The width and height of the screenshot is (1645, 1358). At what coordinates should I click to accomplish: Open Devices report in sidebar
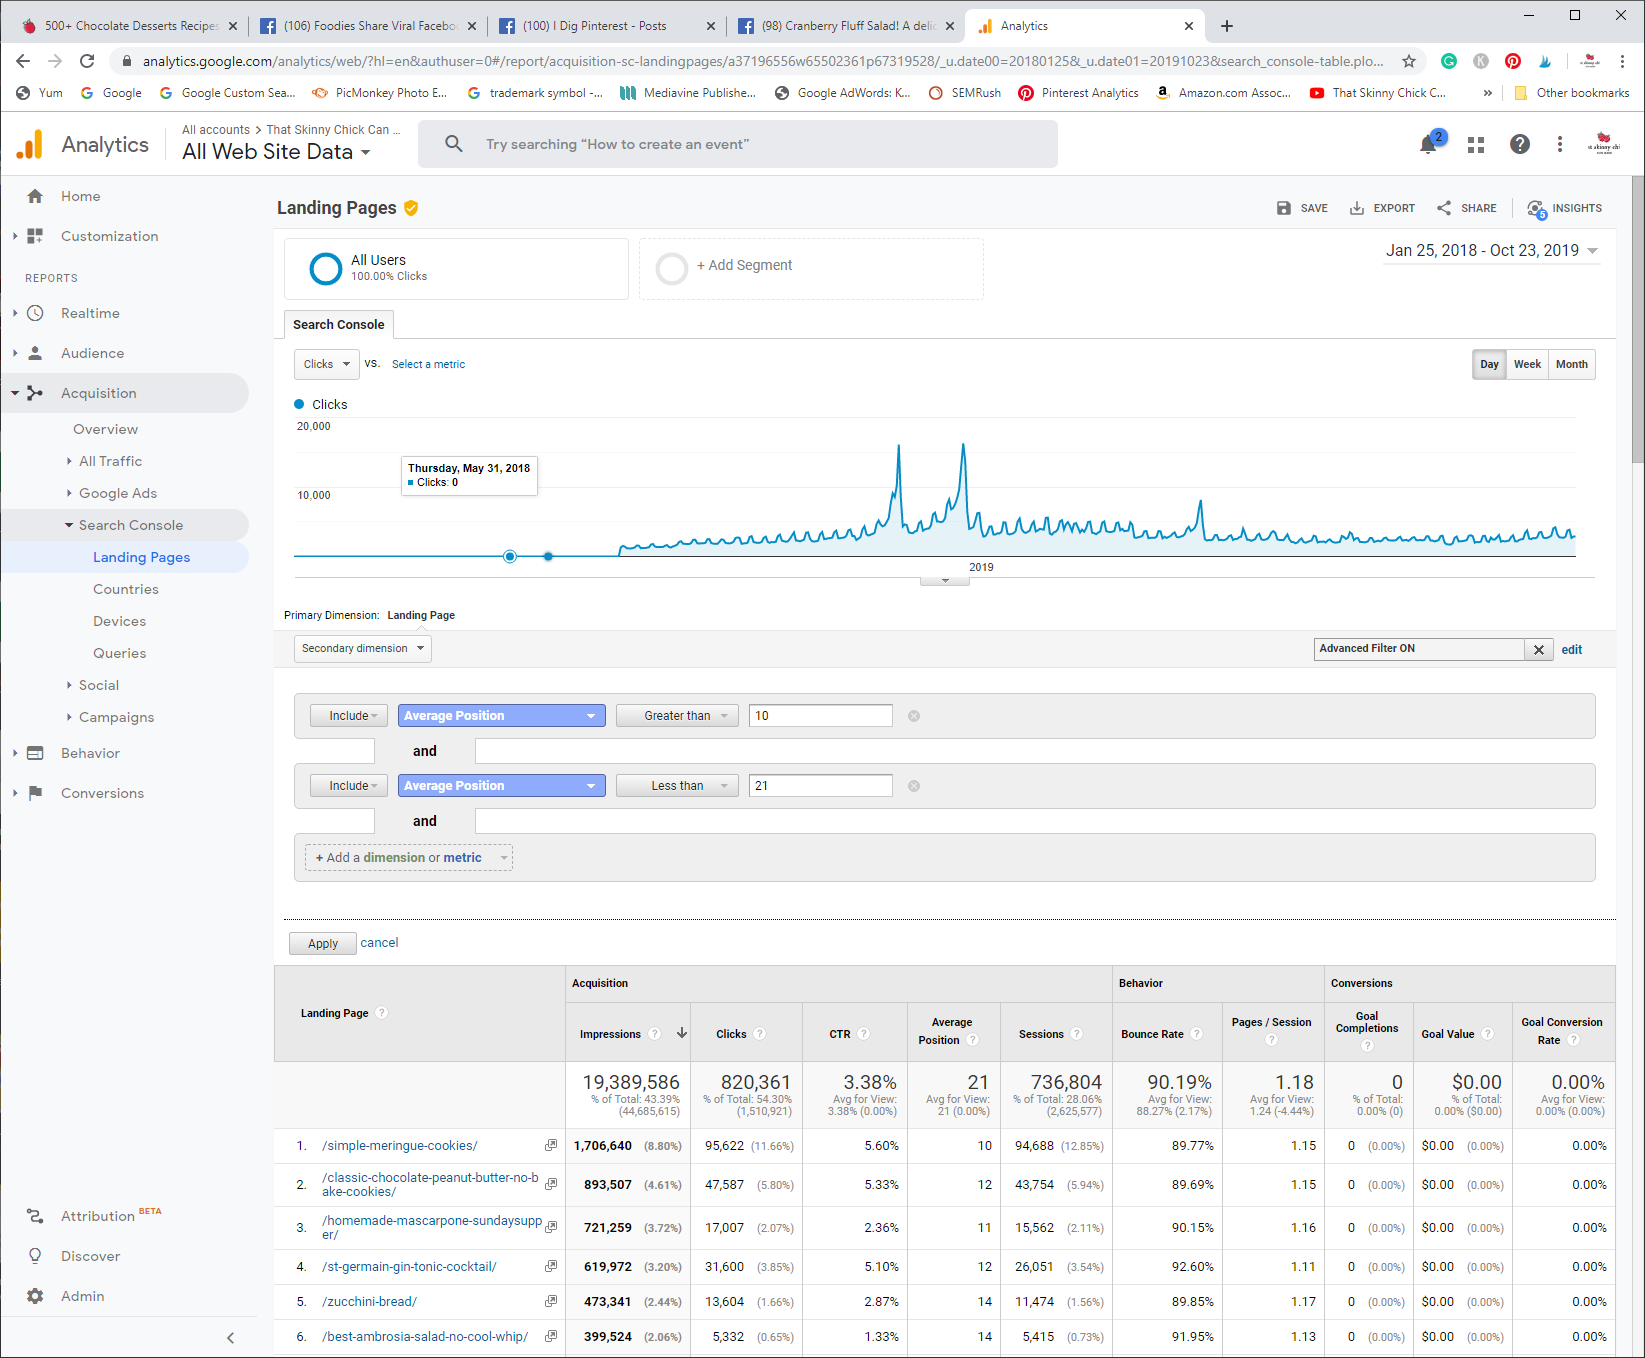pos(119,621)
